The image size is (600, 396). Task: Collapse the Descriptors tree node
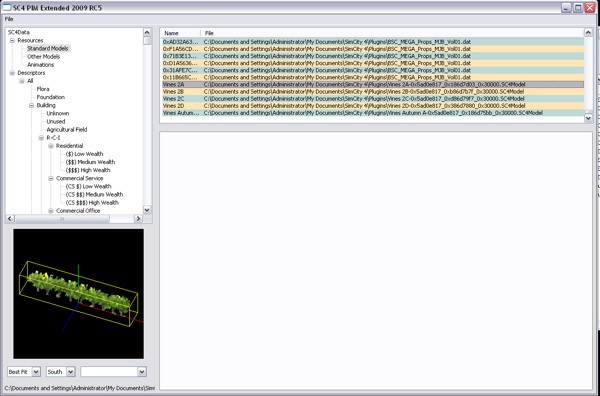[x=12, y=73]
